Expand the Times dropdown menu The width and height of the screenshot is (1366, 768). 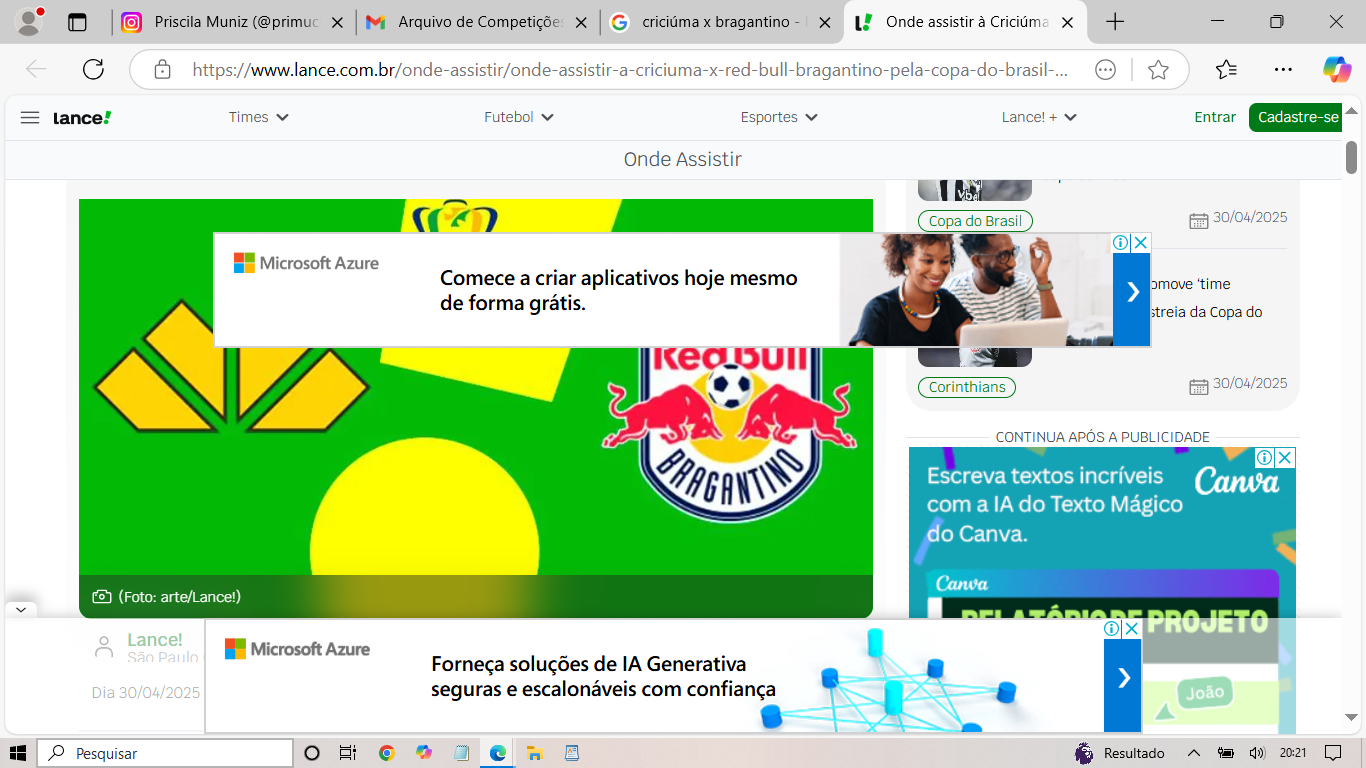click(x=258, y=117)
